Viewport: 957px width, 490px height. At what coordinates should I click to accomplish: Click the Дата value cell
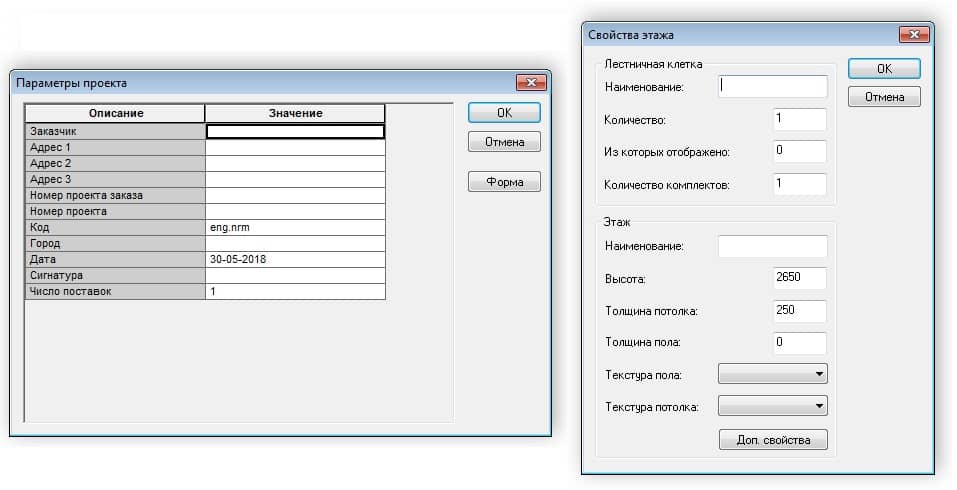click(x=295, y=259)
